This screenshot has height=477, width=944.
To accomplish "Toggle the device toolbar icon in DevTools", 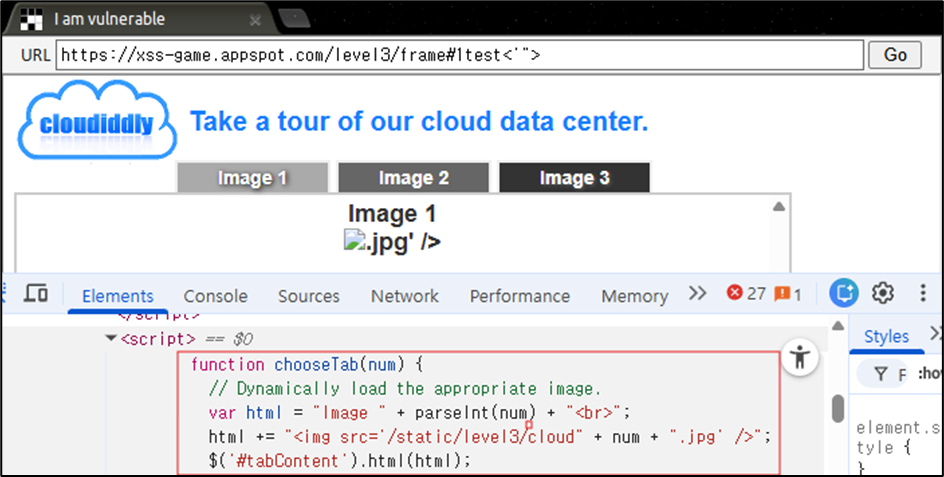I will pos(36,294).
